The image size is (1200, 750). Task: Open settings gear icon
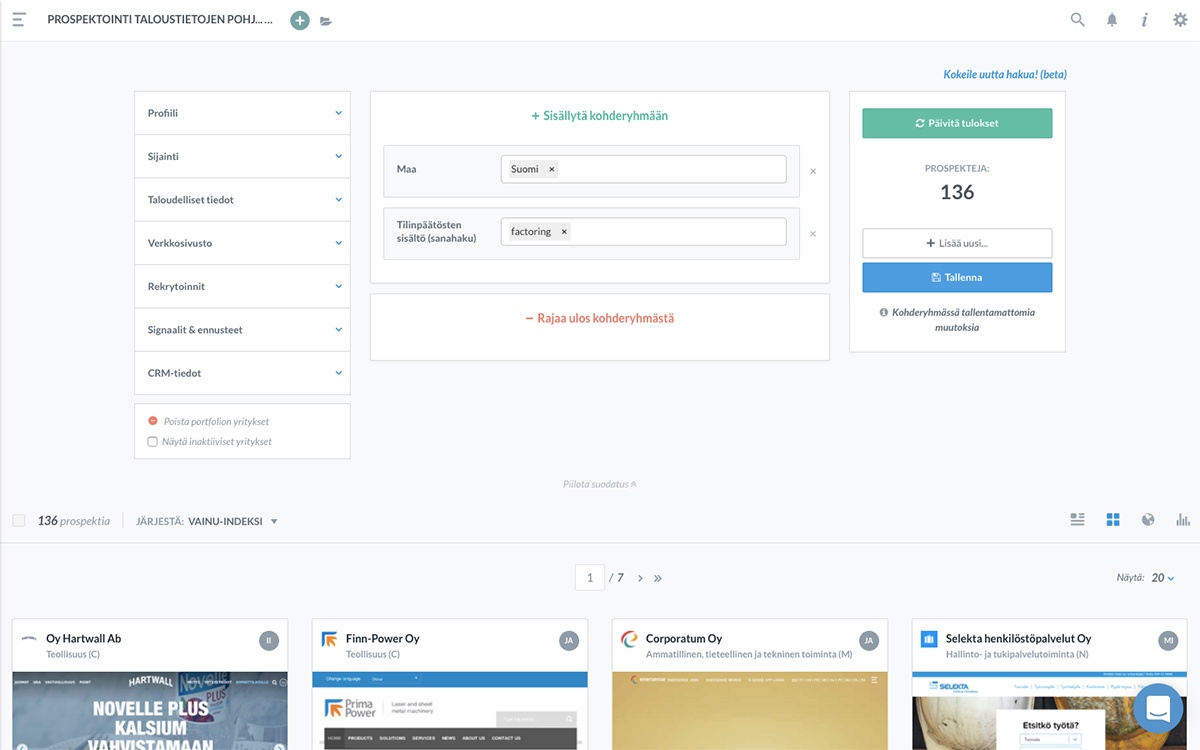(x=1180, y=20)
